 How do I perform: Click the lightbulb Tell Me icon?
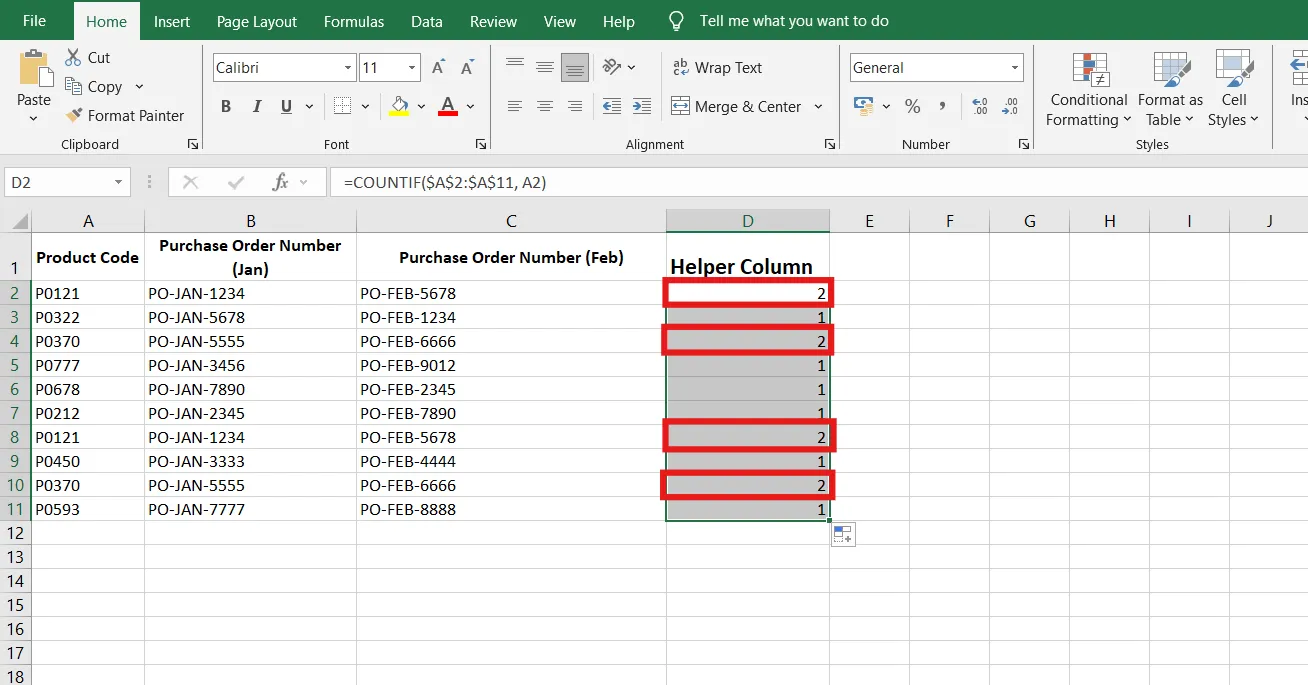point(677,21)
